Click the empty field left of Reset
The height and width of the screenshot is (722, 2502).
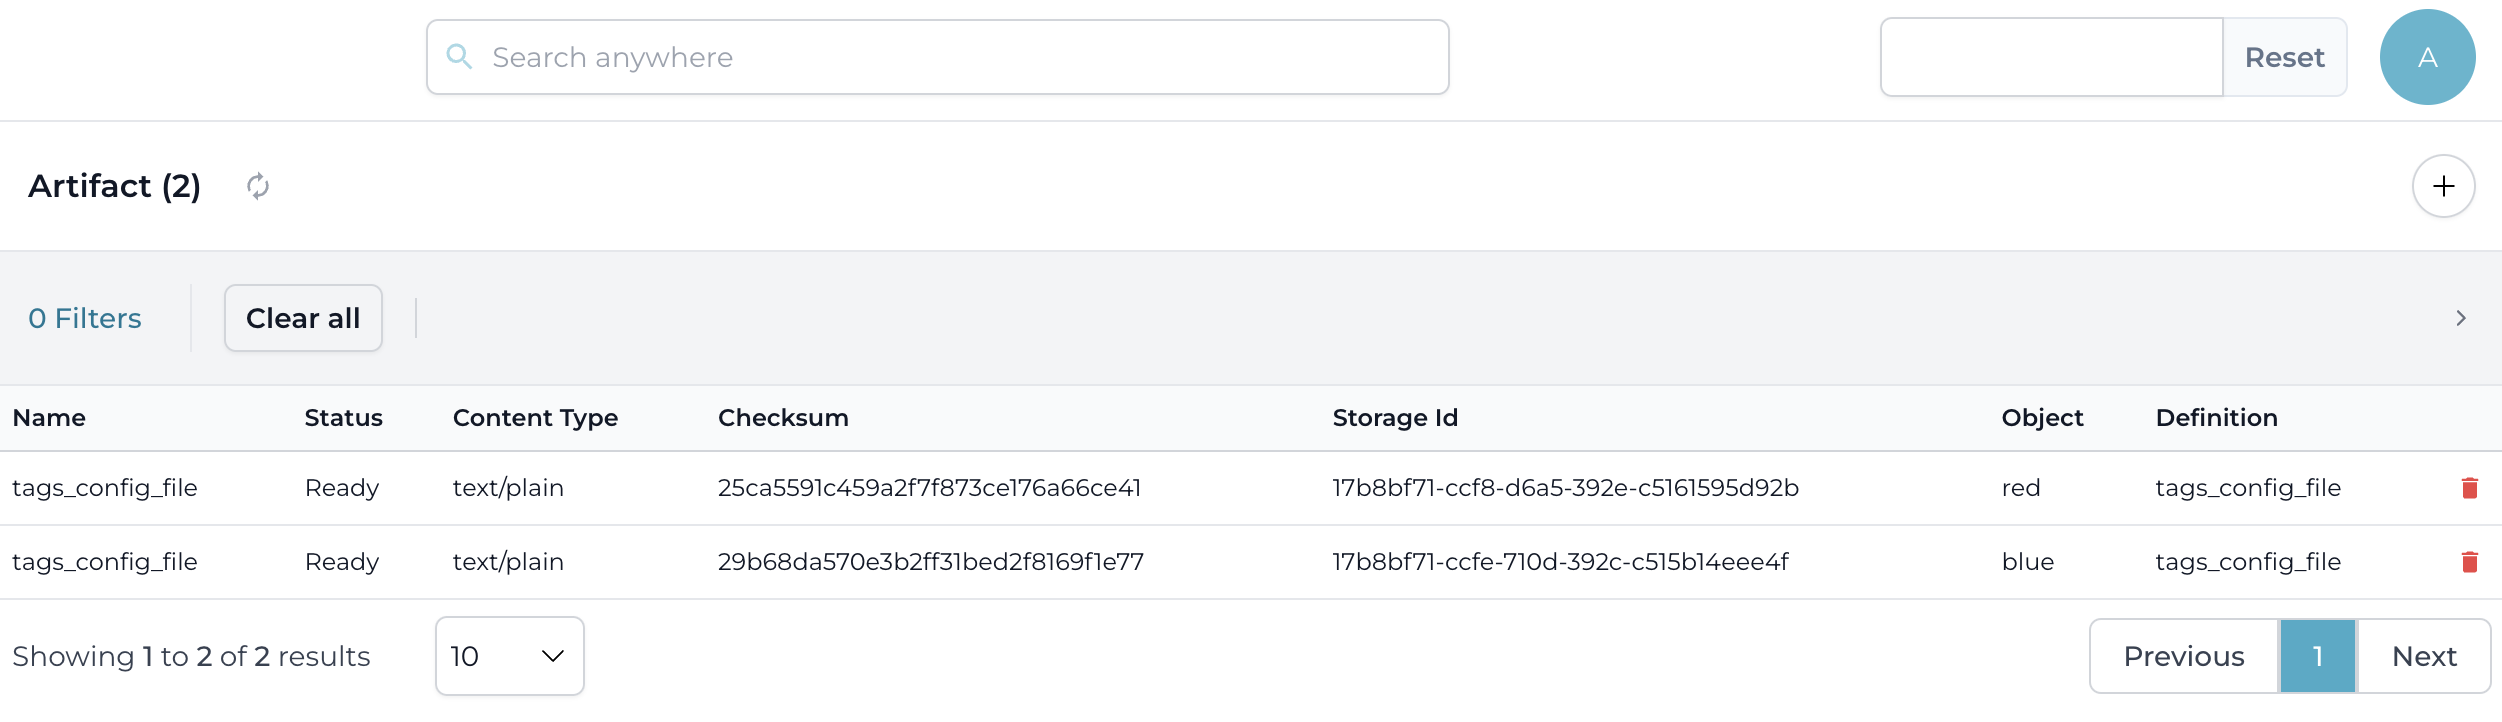tap(2050, 57)
